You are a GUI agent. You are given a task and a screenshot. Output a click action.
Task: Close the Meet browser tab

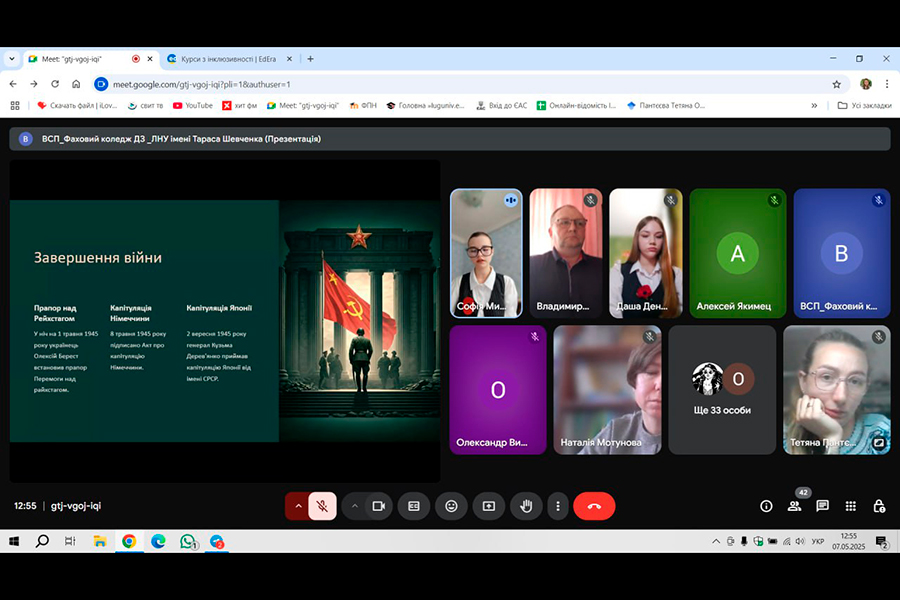pyautogui.click(x=150, y=59)
